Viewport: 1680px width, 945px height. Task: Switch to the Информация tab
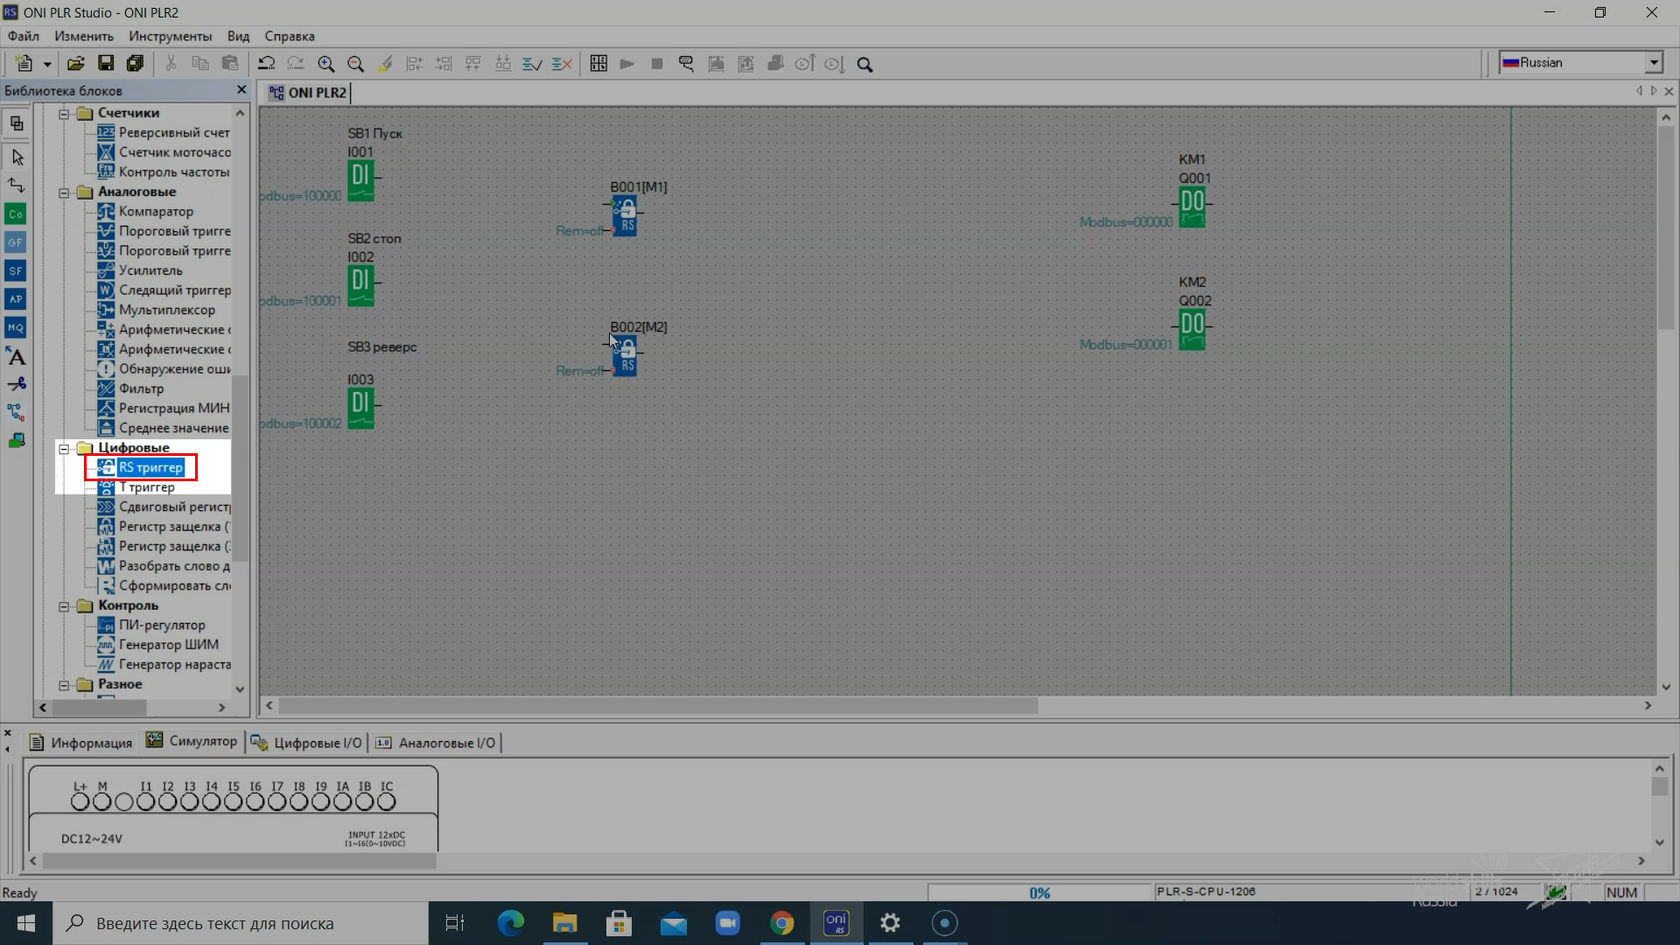(82, 742)
